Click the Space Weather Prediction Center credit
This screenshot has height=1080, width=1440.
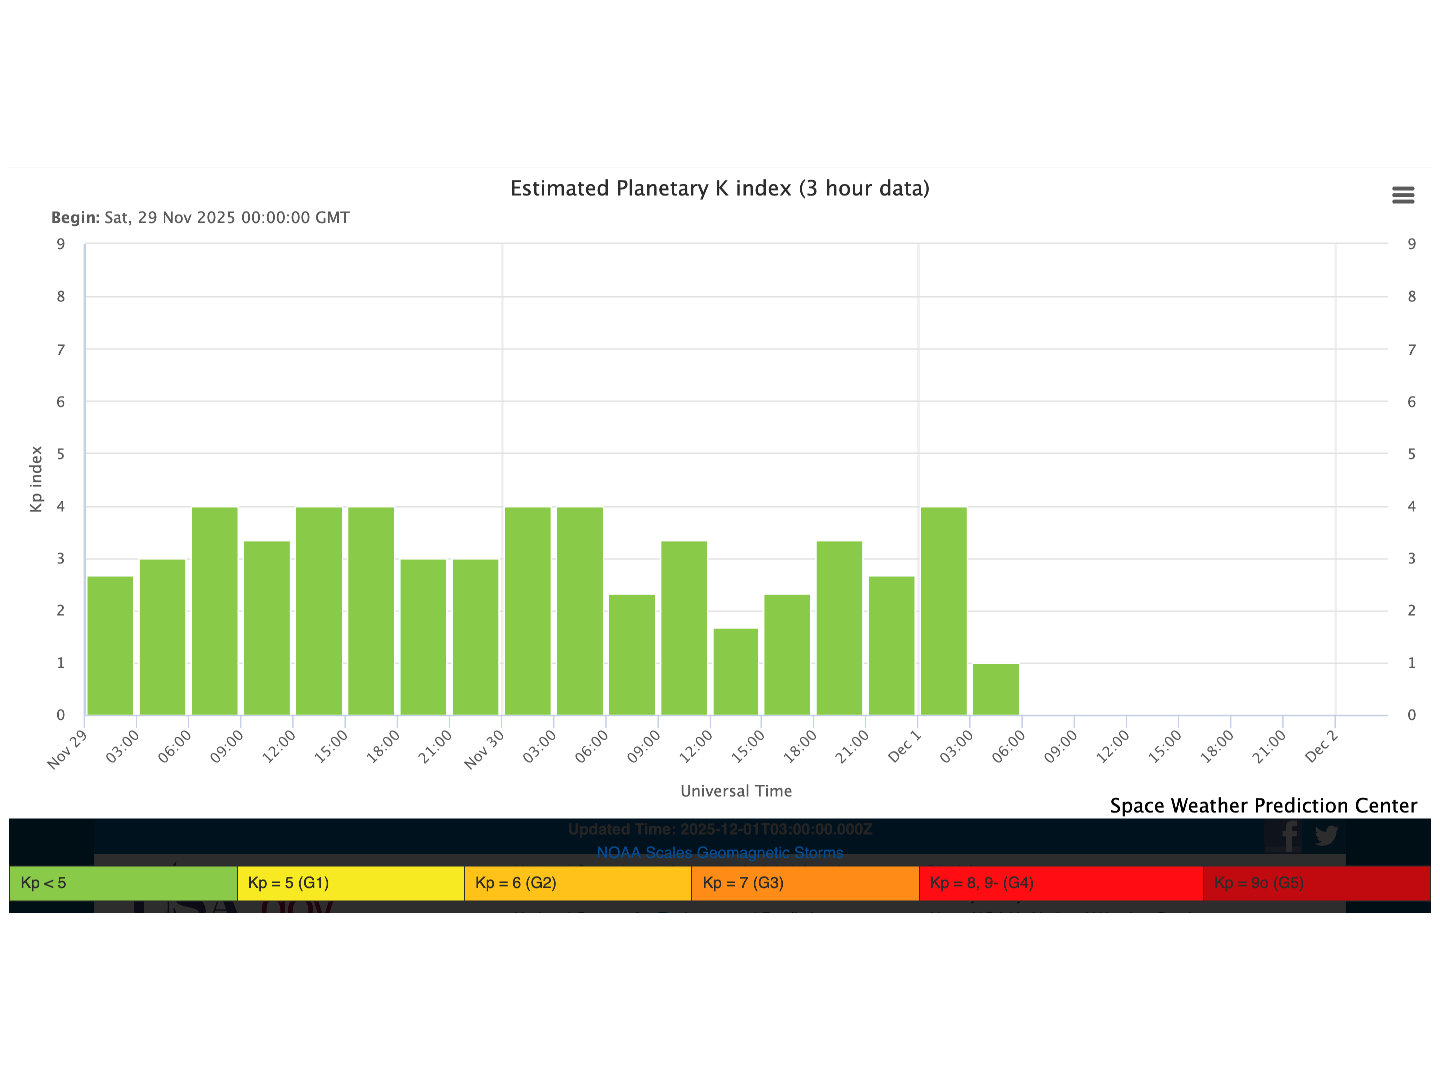click(1262, 806)
